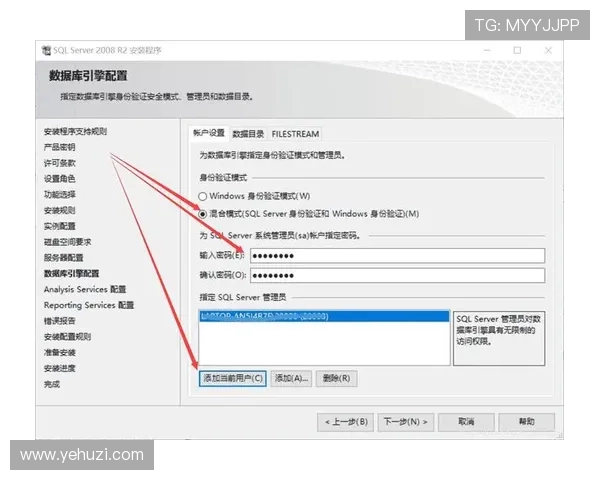Minimize the SQL Server installer window
The width and height of the screenshot is (600, 480).
(488, 51)
